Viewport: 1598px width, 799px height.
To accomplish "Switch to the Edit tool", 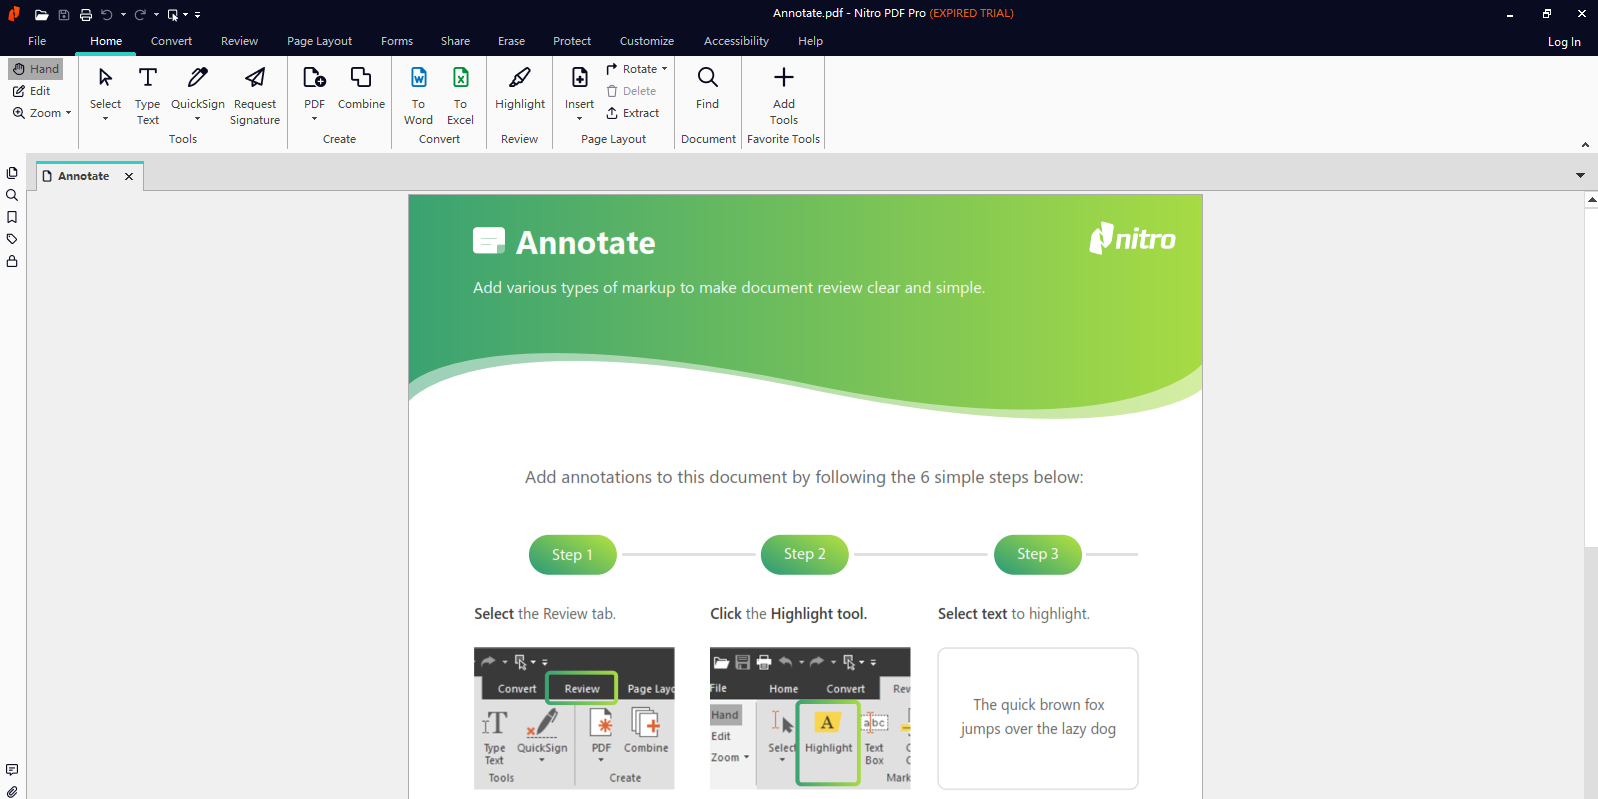I will click(x=31, y=91).
